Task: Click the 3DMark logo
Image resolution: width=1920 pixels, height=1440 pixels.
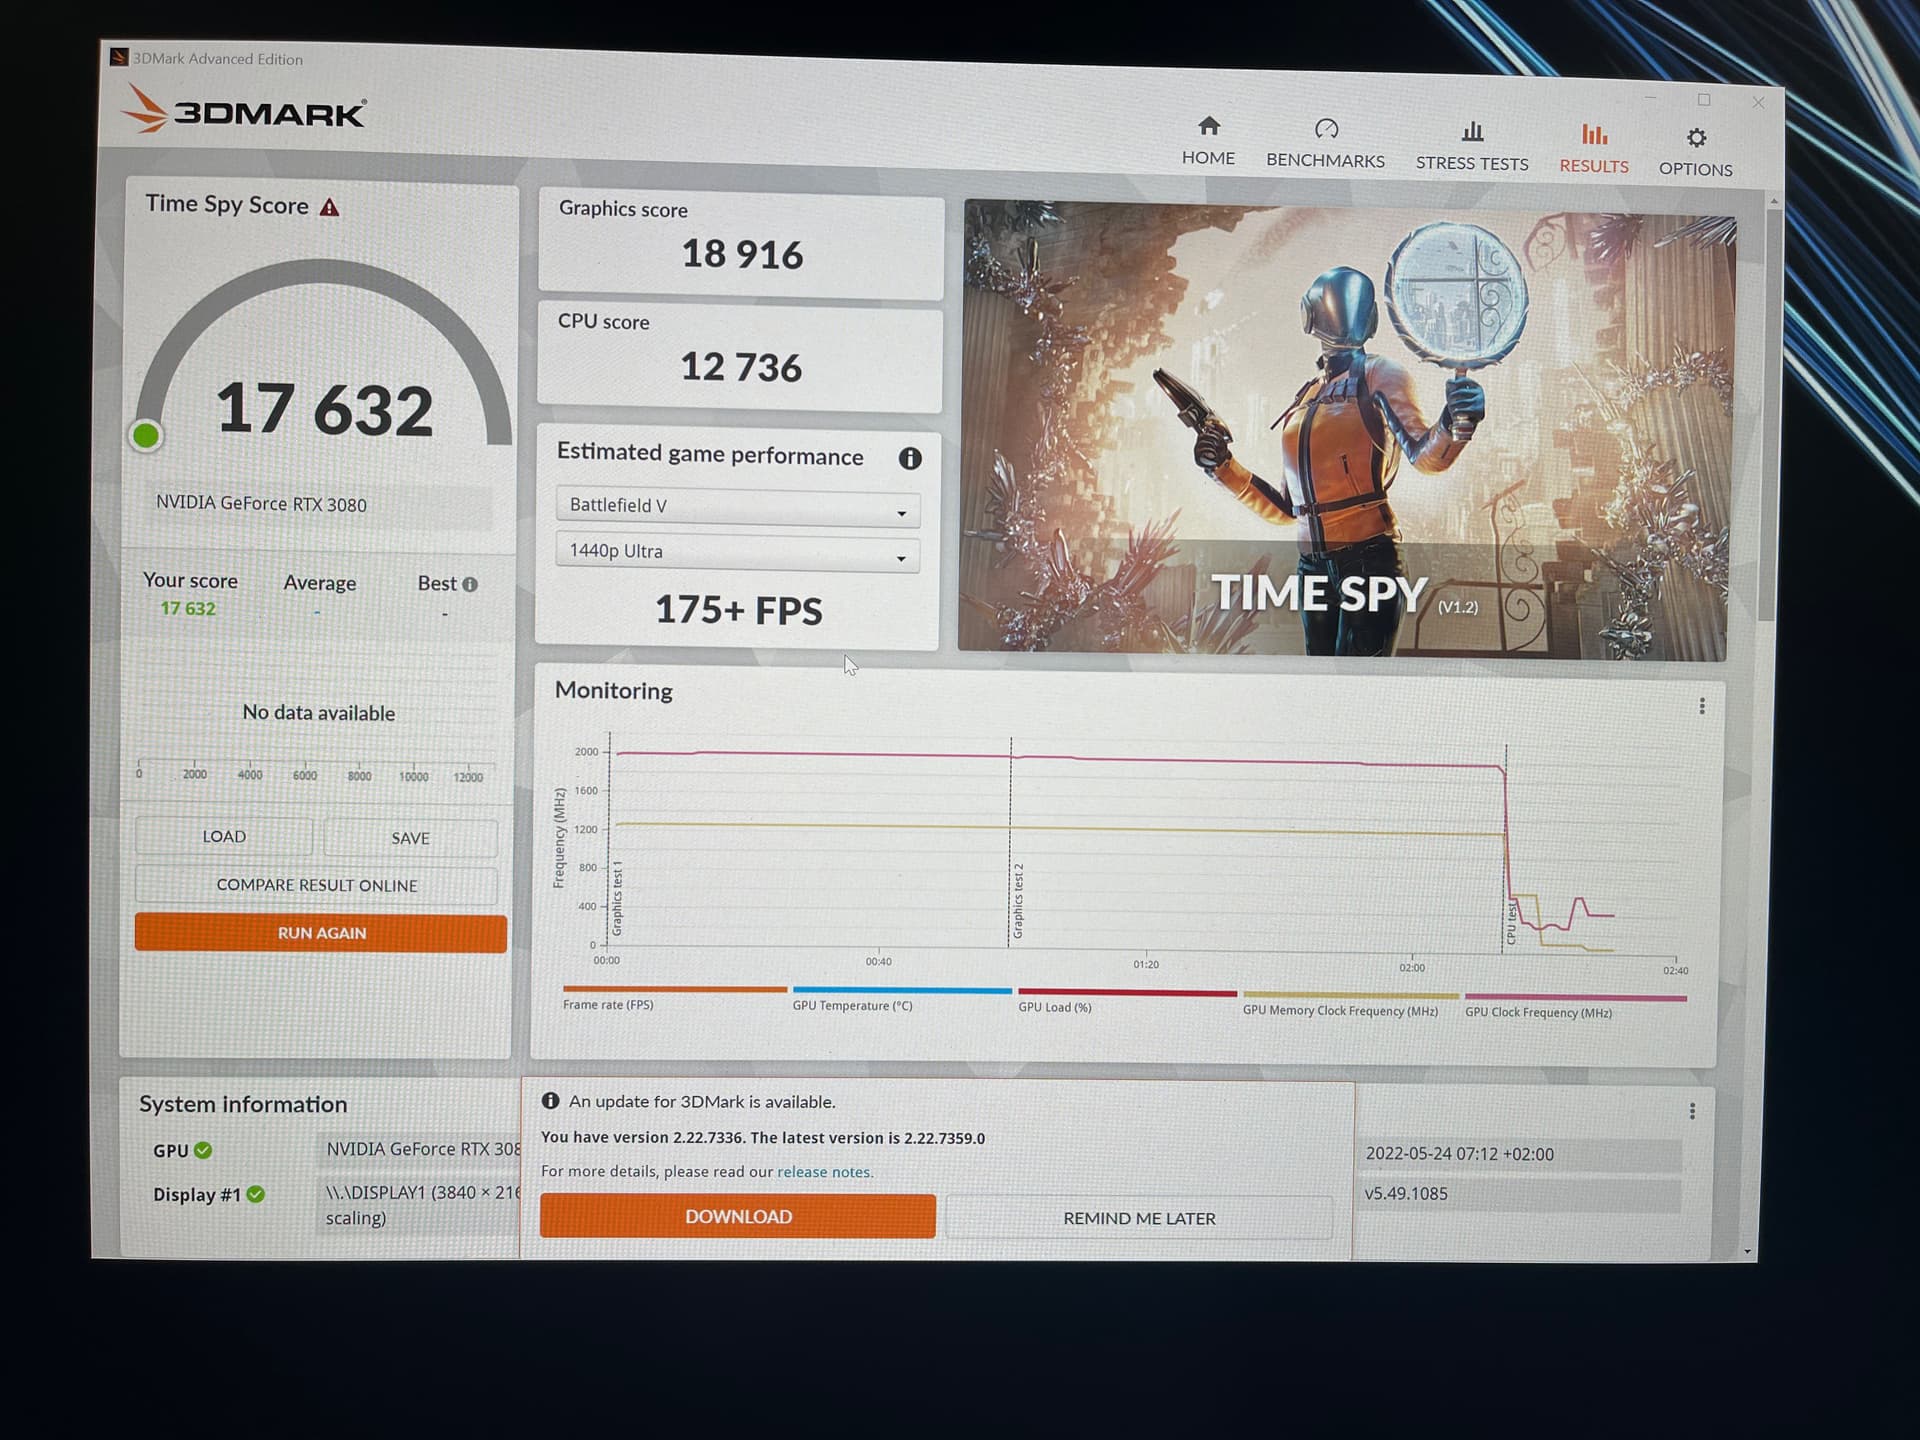Action: [x=243, y=109]
